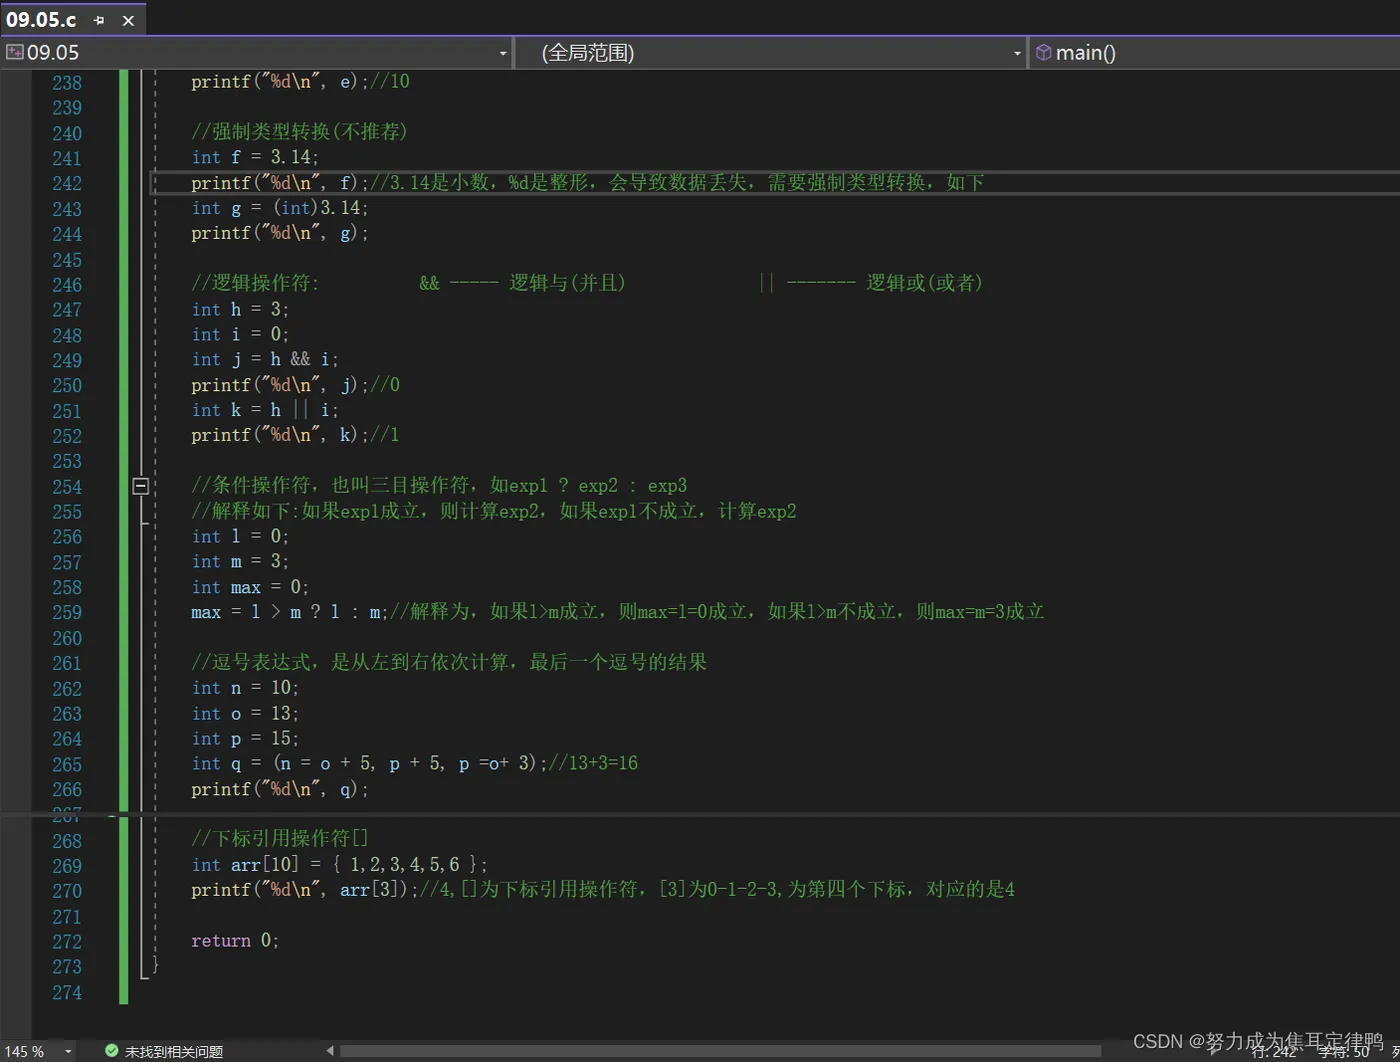
Task: Click 'int p = 15;' code line
Action: click(245, 738)
